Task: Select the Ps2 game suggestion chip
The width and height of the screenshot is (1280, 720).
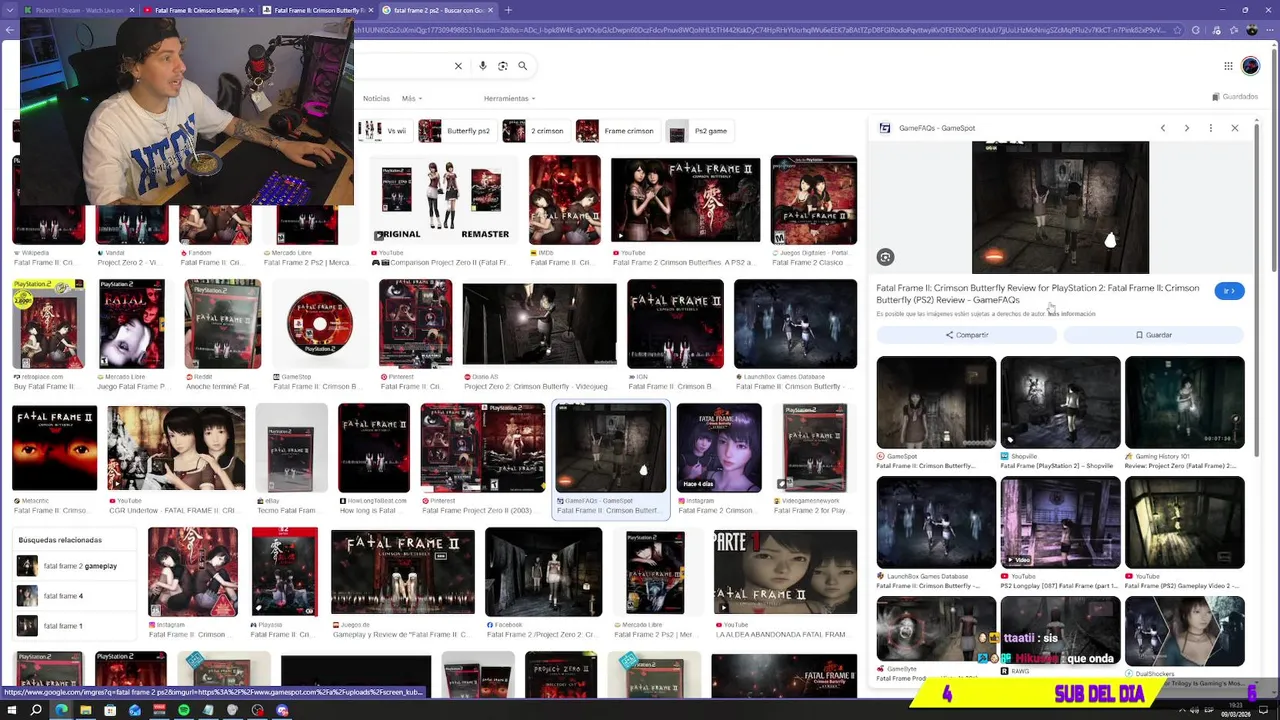Action: coord(699,131)
